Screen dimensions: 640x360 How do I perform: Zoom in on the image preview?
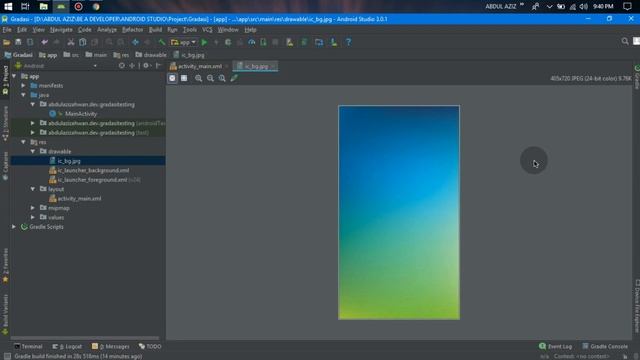[198, 78]
